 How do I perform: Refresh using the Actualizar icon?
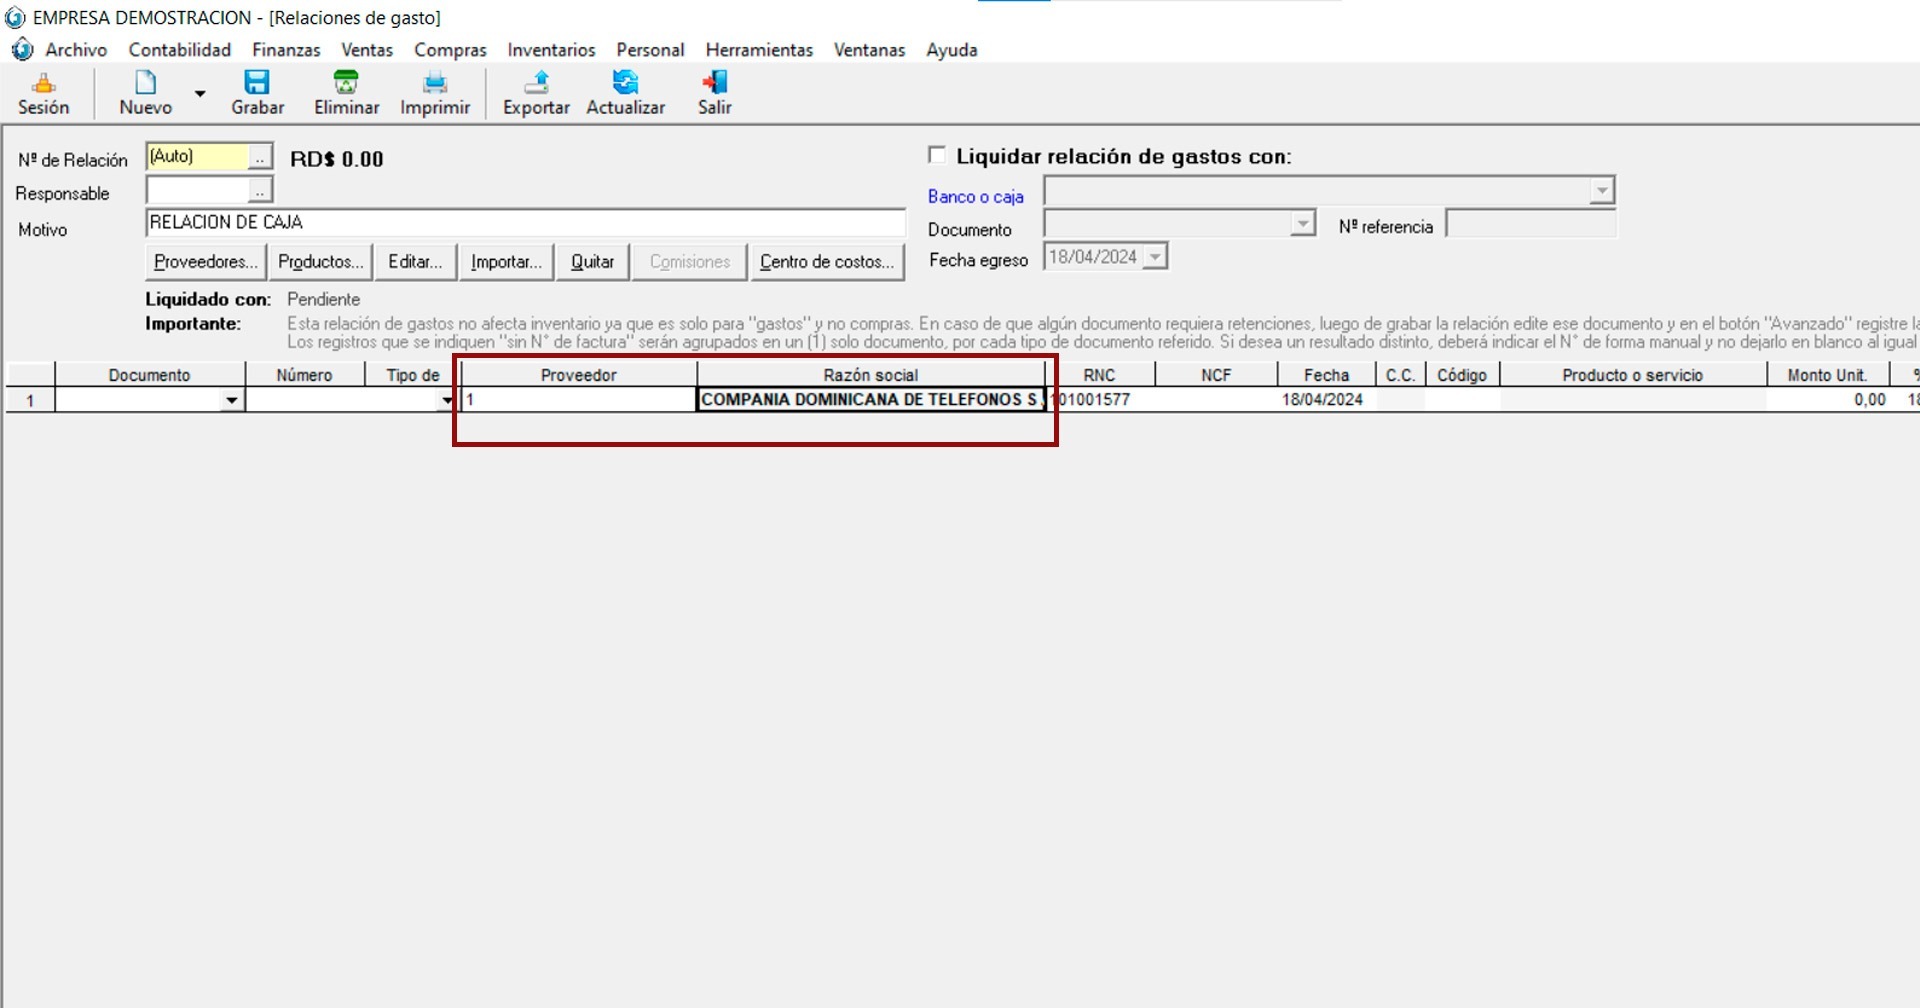click(625, 84)
